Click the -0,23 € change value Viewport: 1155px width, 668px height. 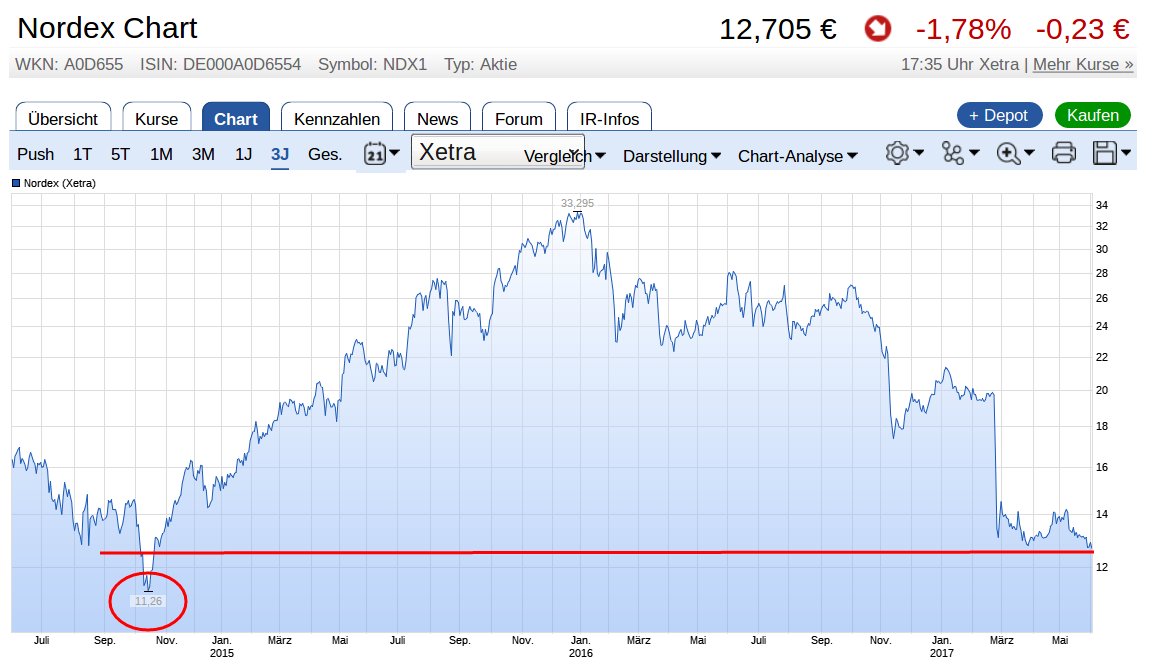[1083, 29]
